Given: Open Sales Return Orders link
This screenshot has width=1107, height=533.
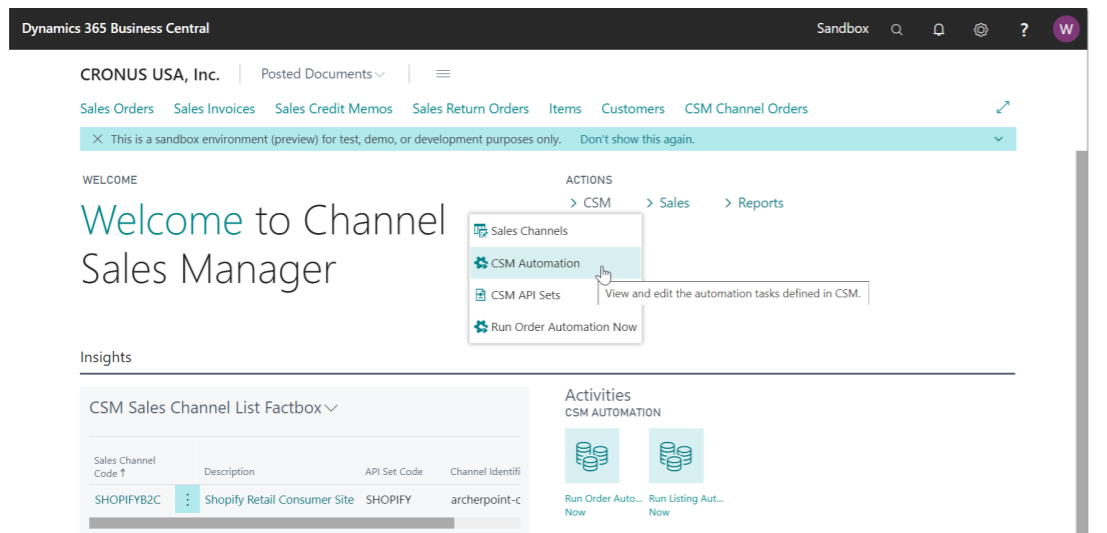Looking at the screenshot, I should click(470, 109).
